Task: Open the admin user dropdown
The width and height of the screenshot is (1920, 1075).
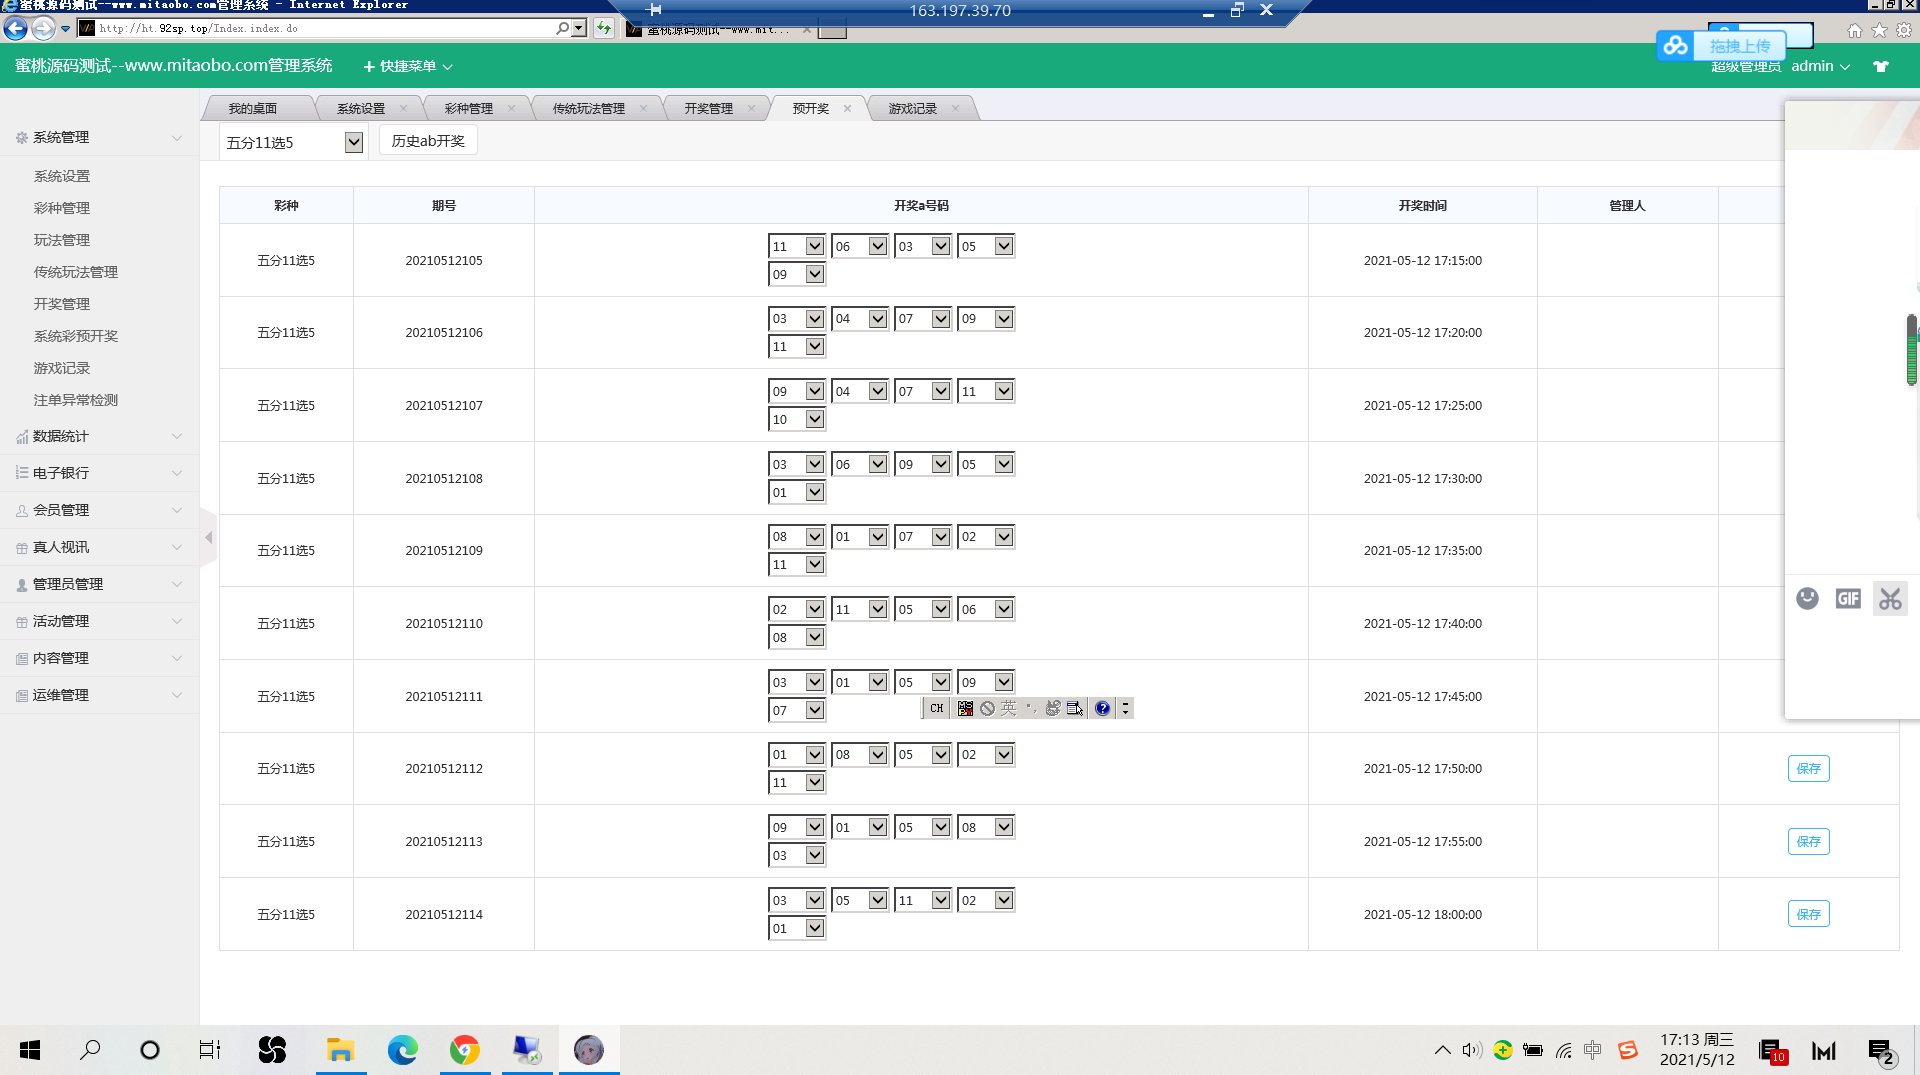Action: (1820, 67)
